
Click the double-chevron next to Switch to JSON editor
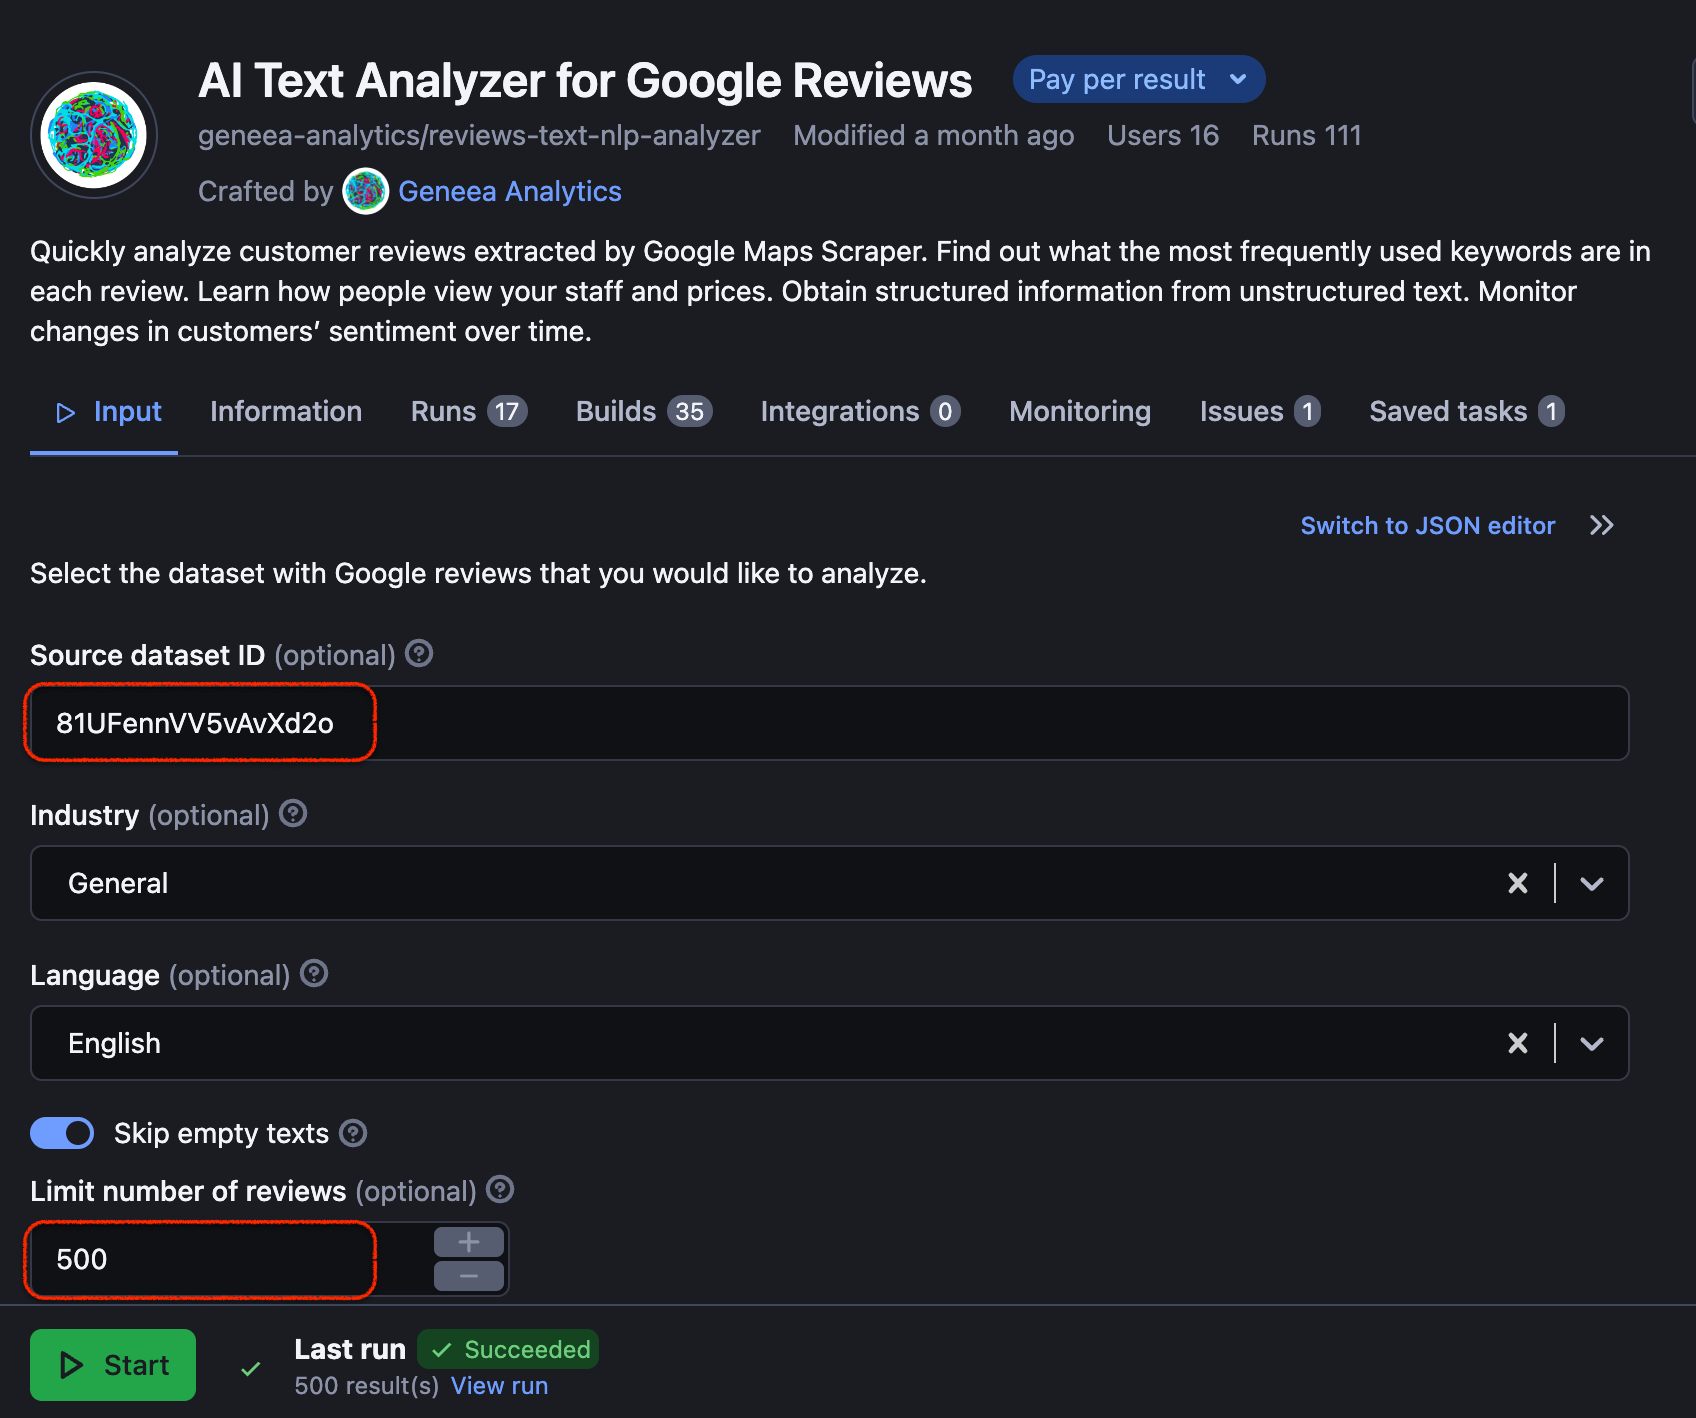point(1601,525)
